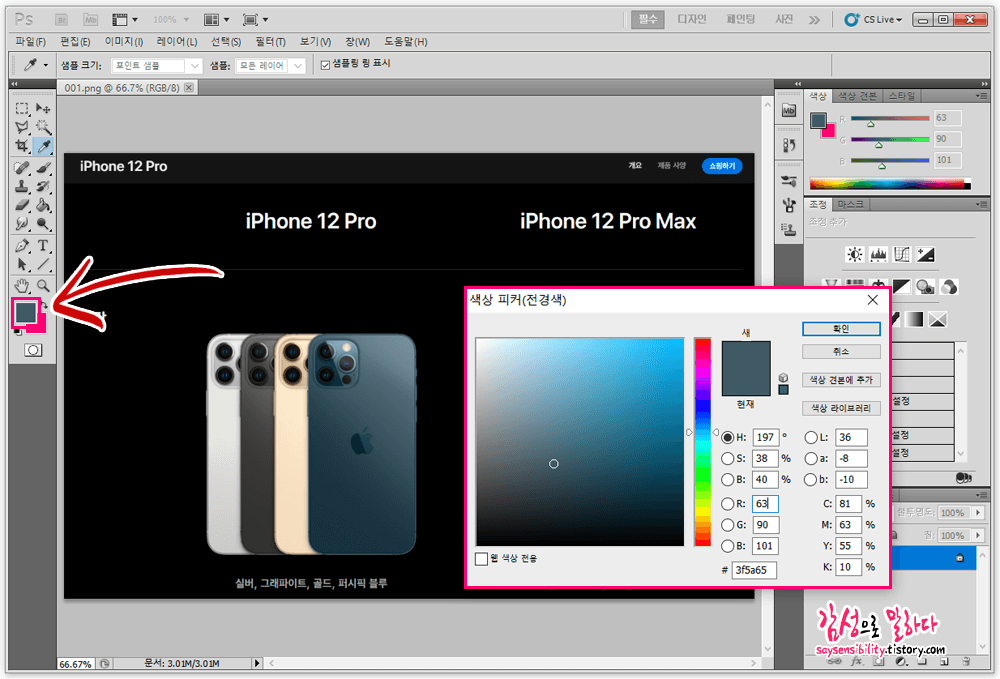1000x679 pixels.
Task: Add an Exposure adjustment
Action: point(925,255)
